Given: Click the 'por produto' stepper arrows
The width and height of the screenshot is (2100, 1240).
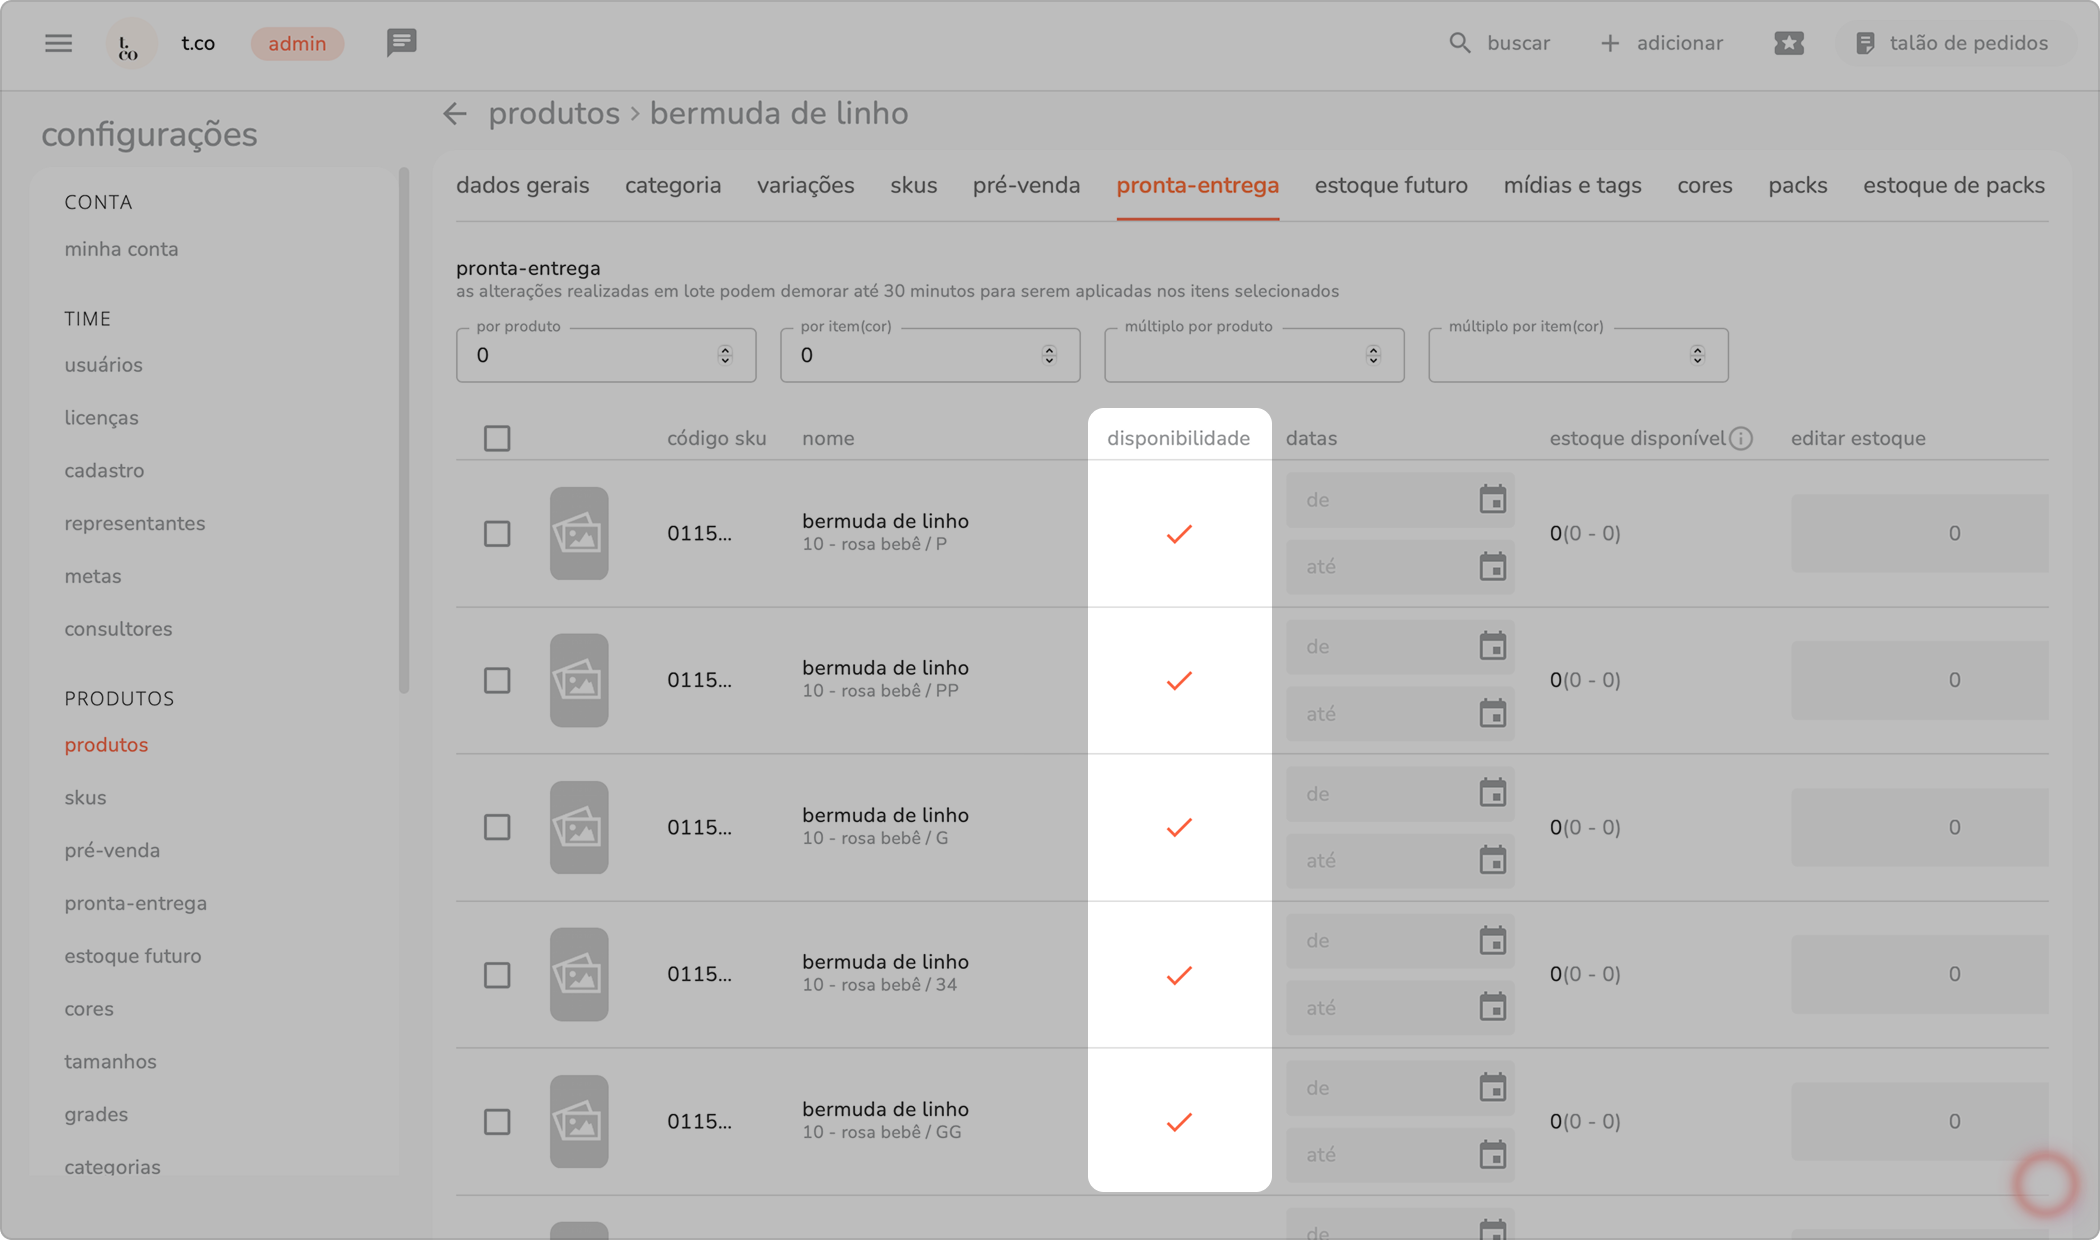Looking at the screenshot, I should [725, 355].
